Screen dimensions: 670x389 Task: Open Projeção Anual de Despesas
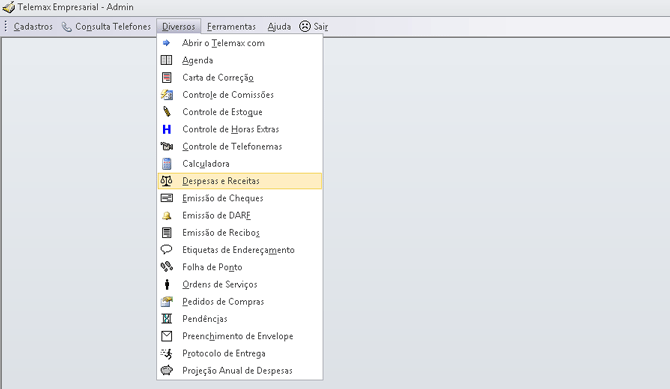tap(240, 370)
